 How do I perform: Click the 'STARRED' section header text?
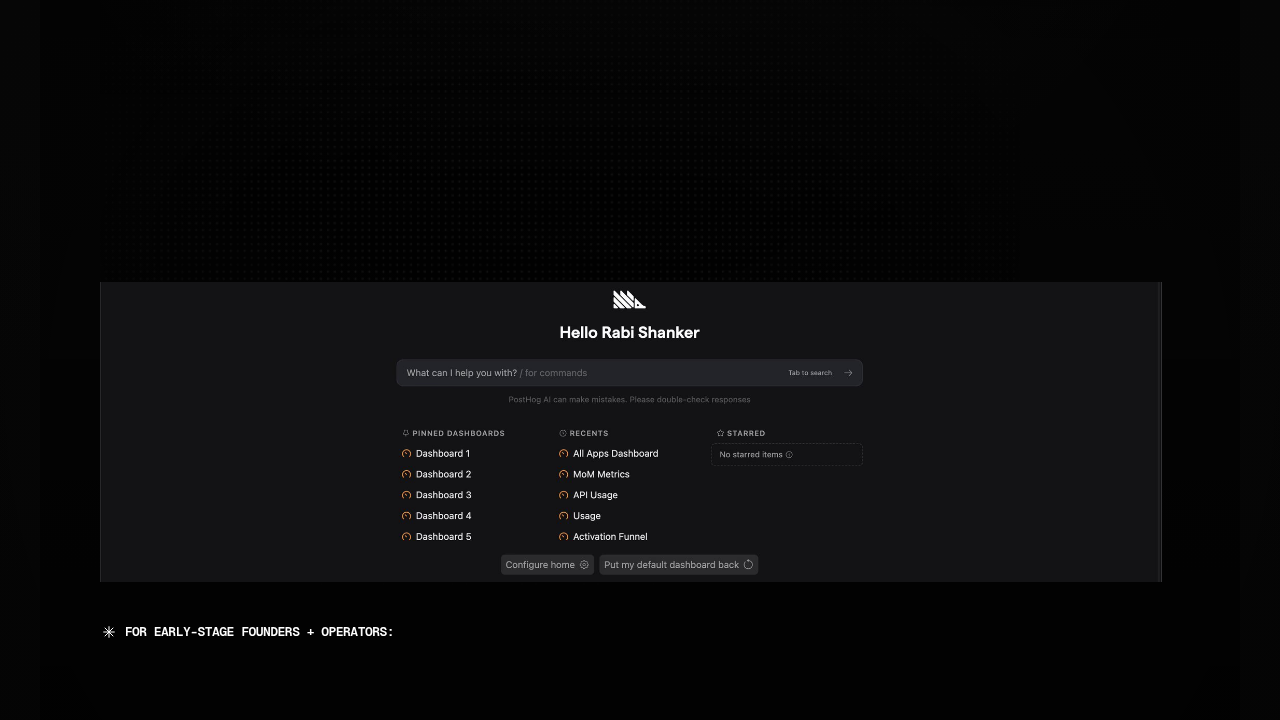pos(746,433)
